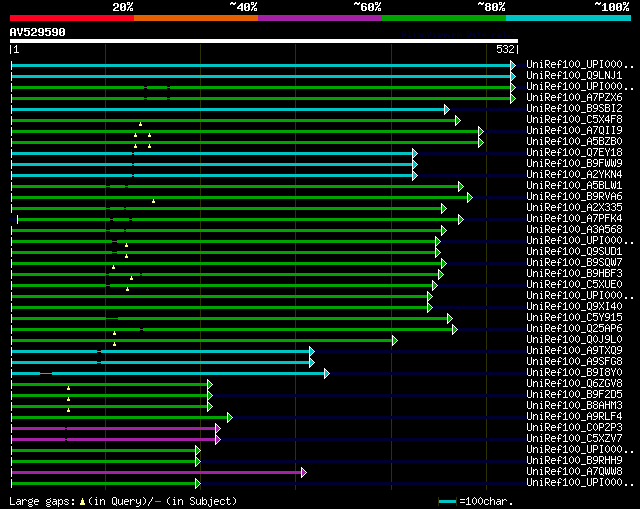Select the UniRef100_A7PFK4 label
640x509 pixels.
574,219
